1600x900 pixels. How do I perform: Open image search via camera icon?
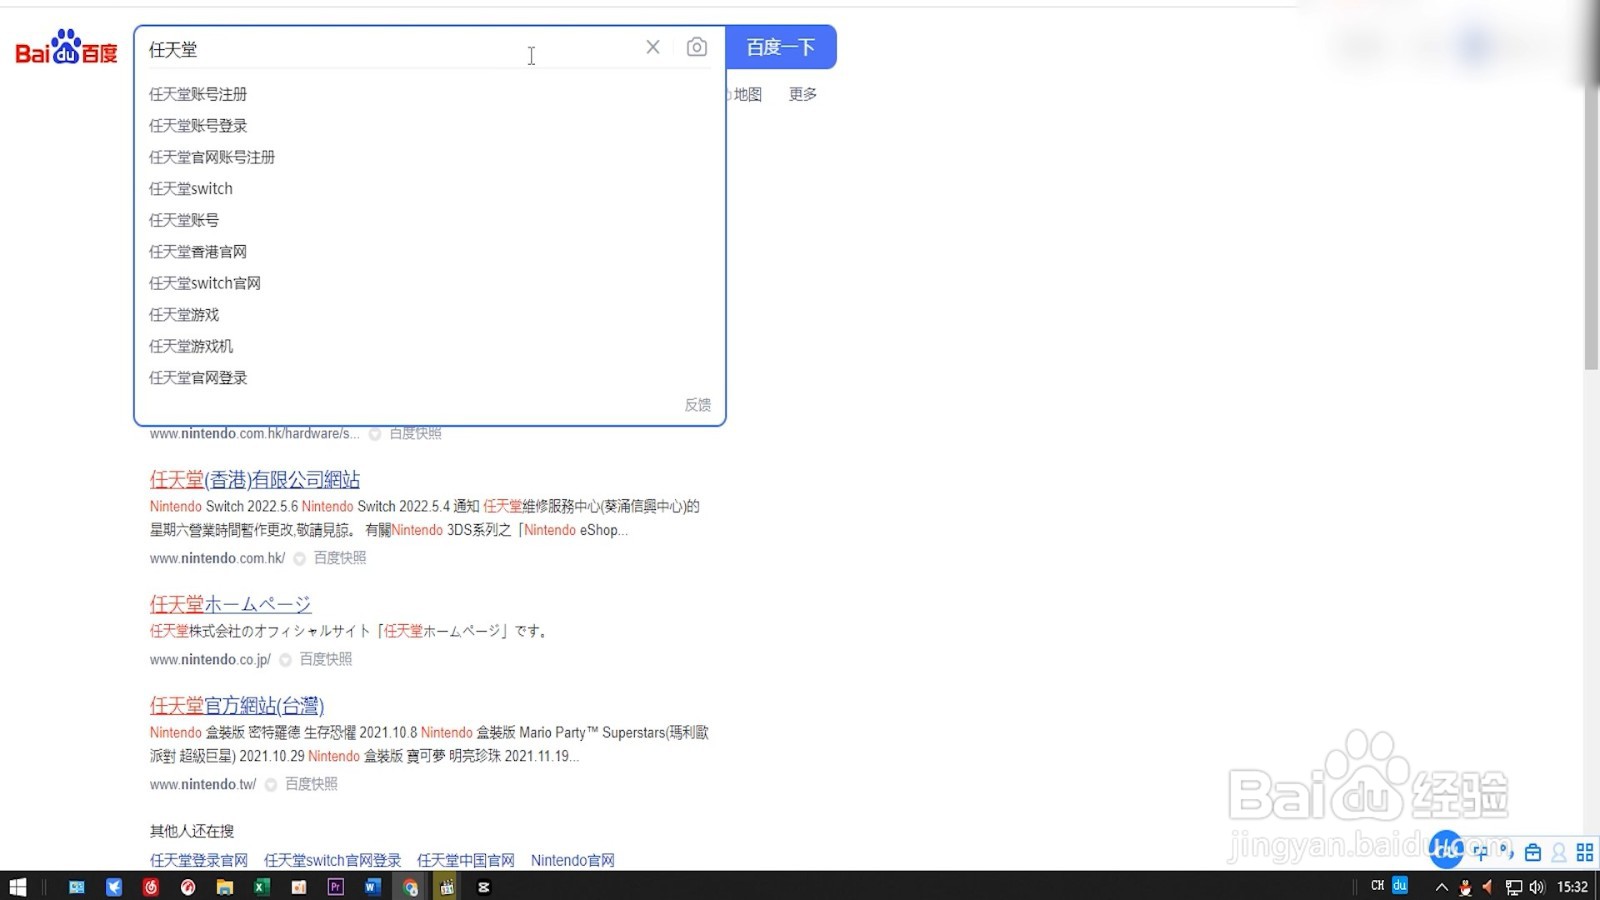tap(697, 47)
